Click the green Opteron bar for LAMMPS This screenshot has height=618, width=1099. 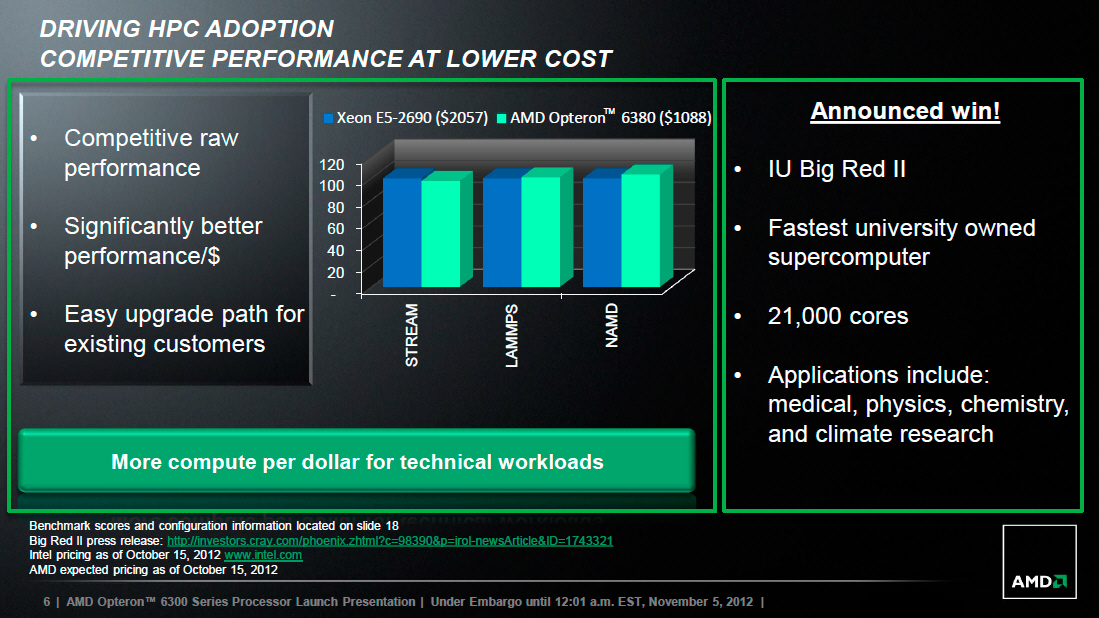[540, 232]
